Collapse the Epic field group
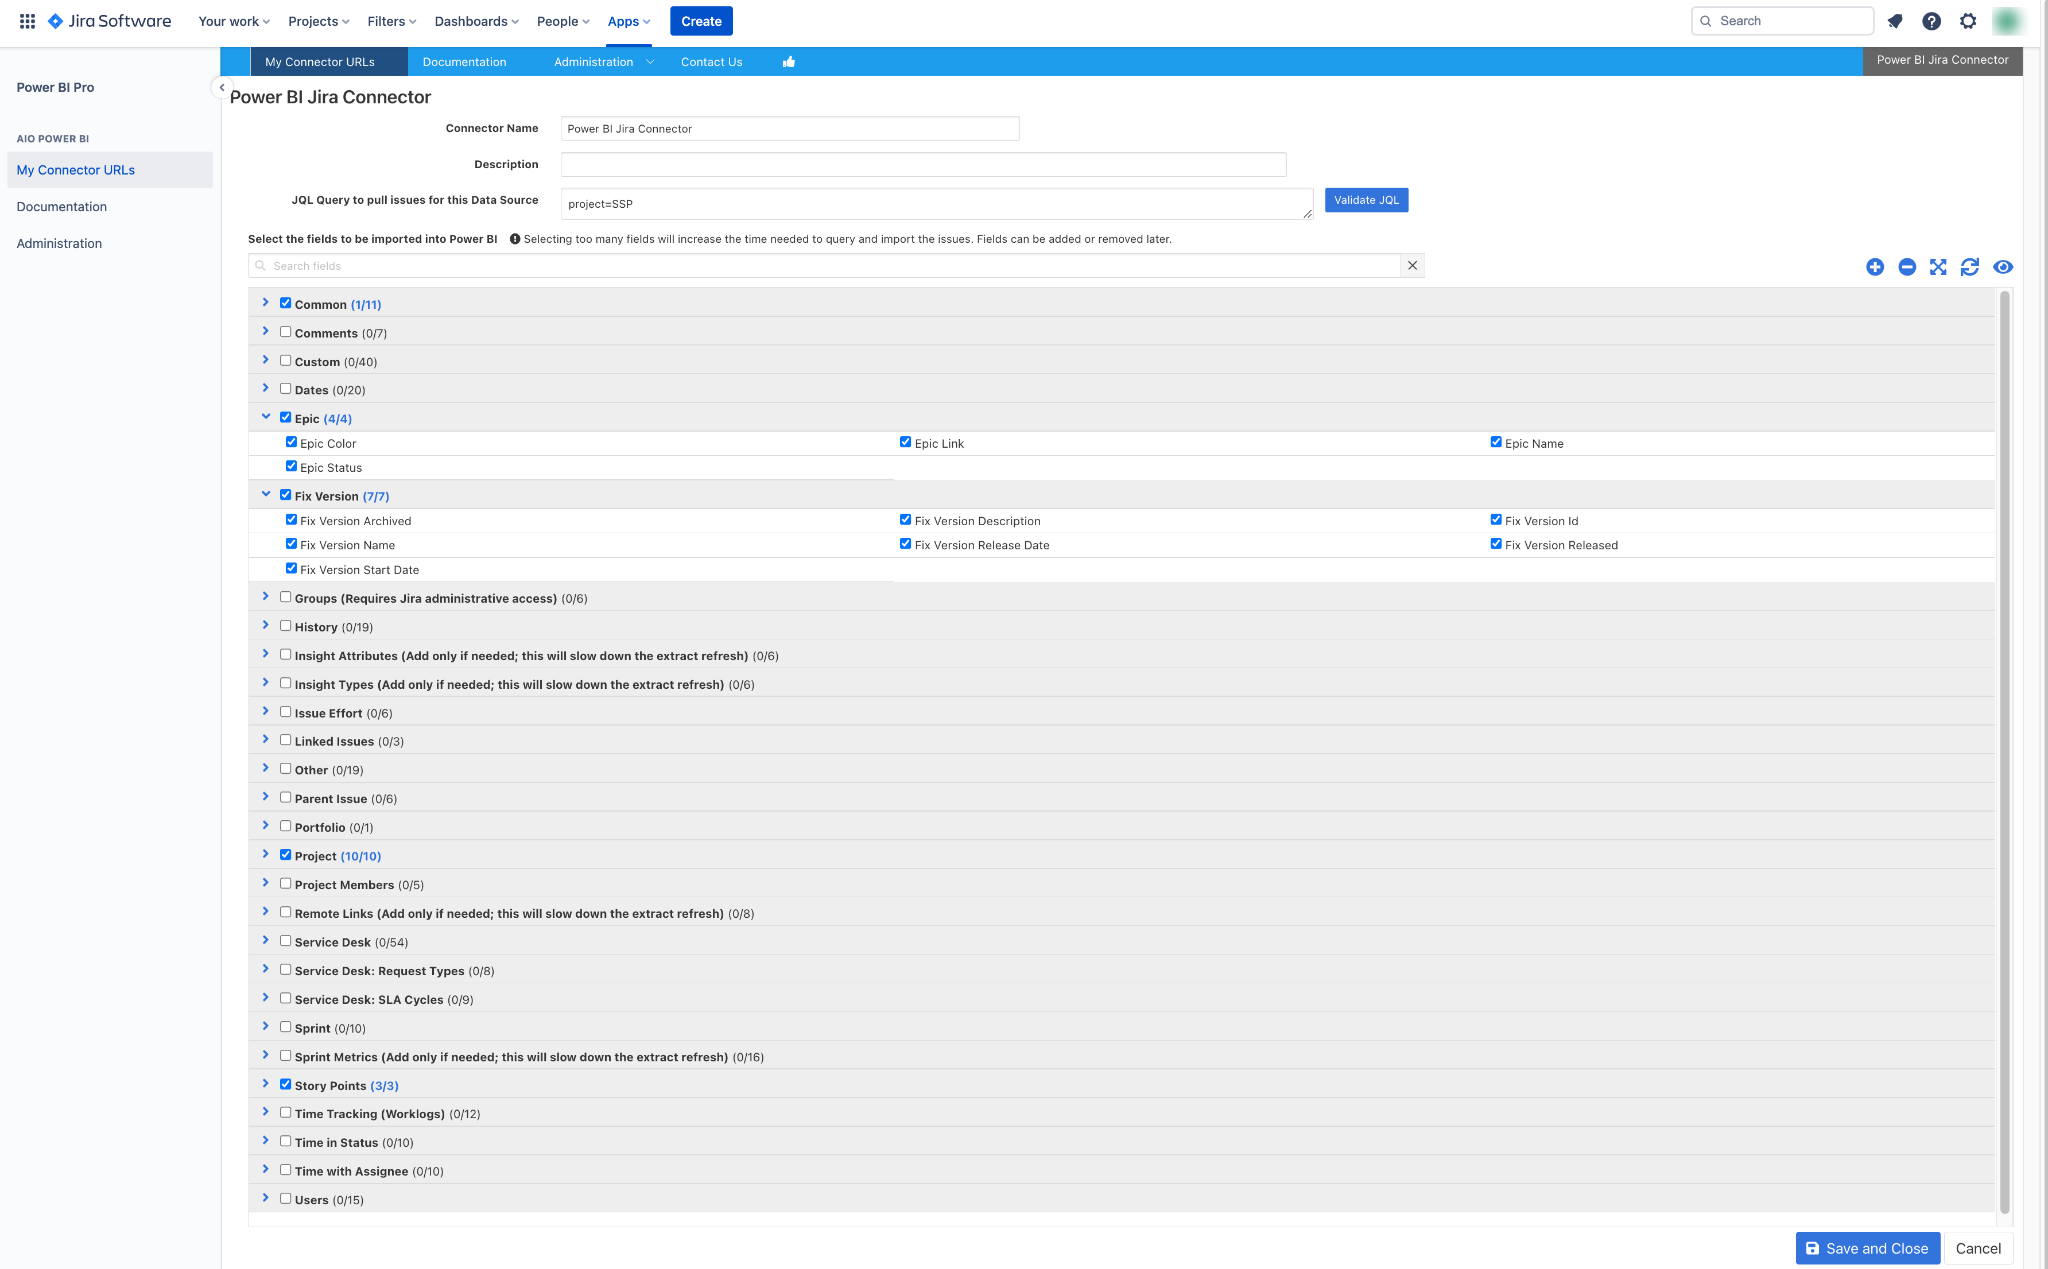Viewport: 2048px width, 1269px height. [265, 417]
